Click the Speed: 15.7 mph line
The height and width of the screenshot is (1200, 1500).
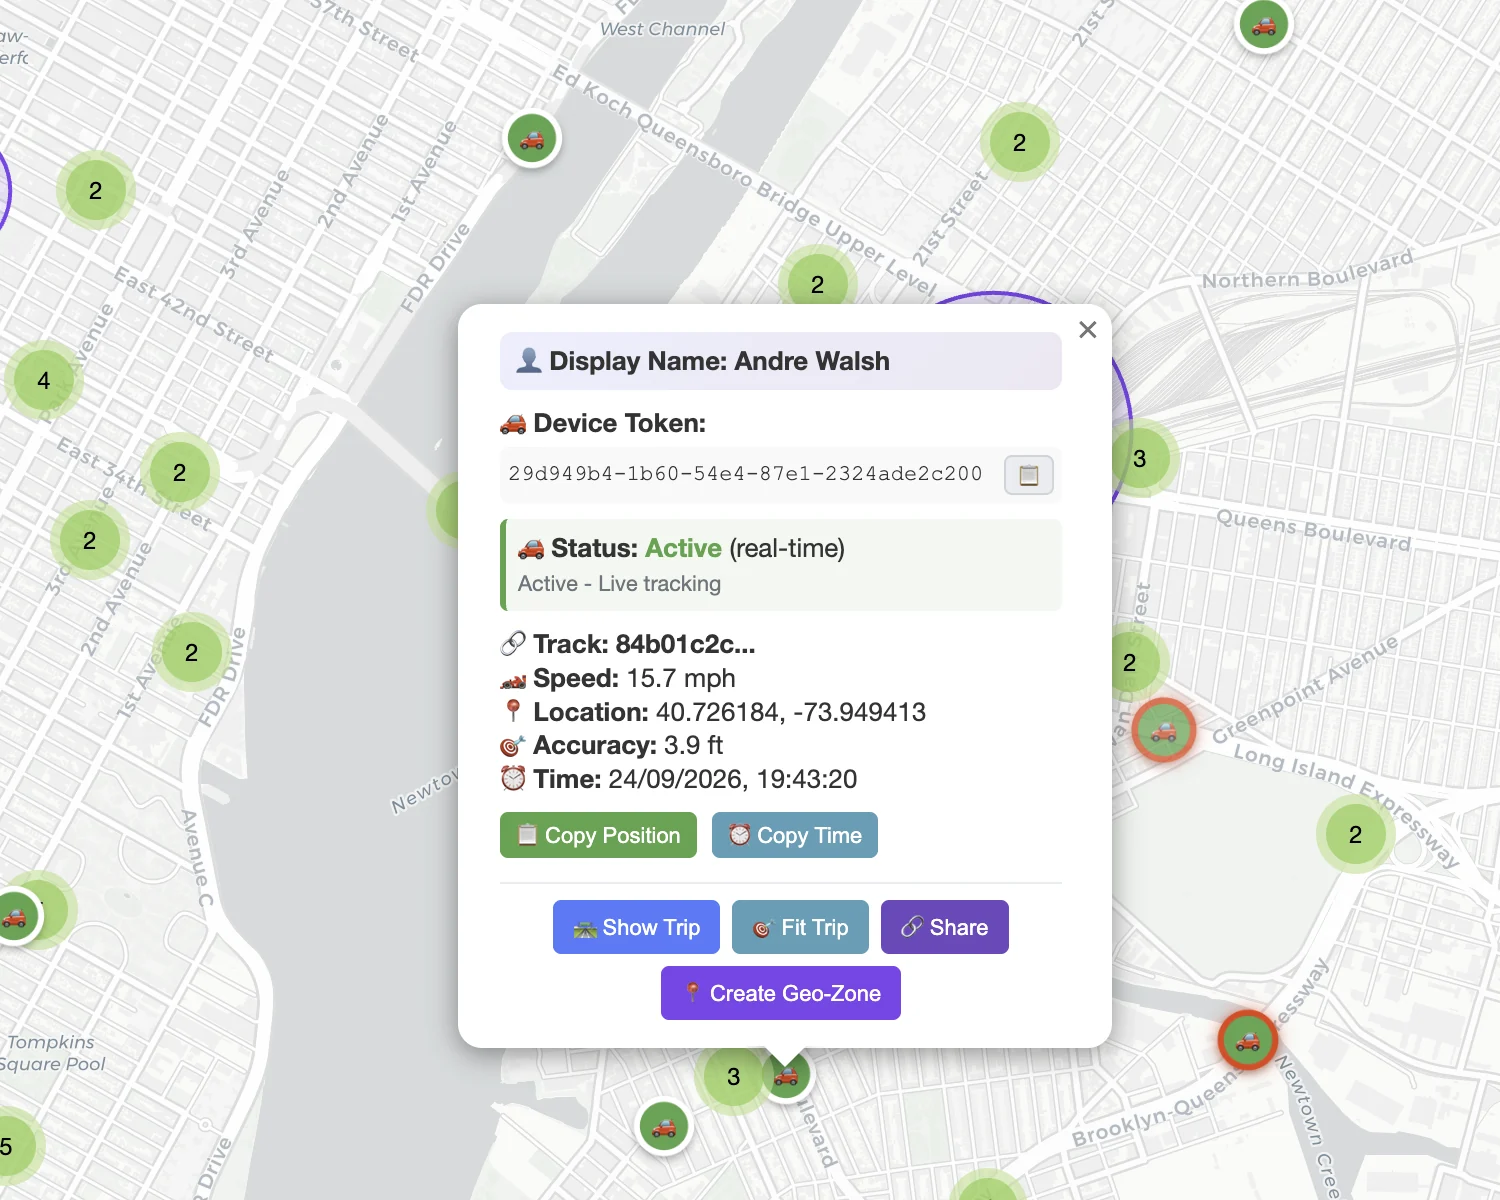[x=618, y=678]
